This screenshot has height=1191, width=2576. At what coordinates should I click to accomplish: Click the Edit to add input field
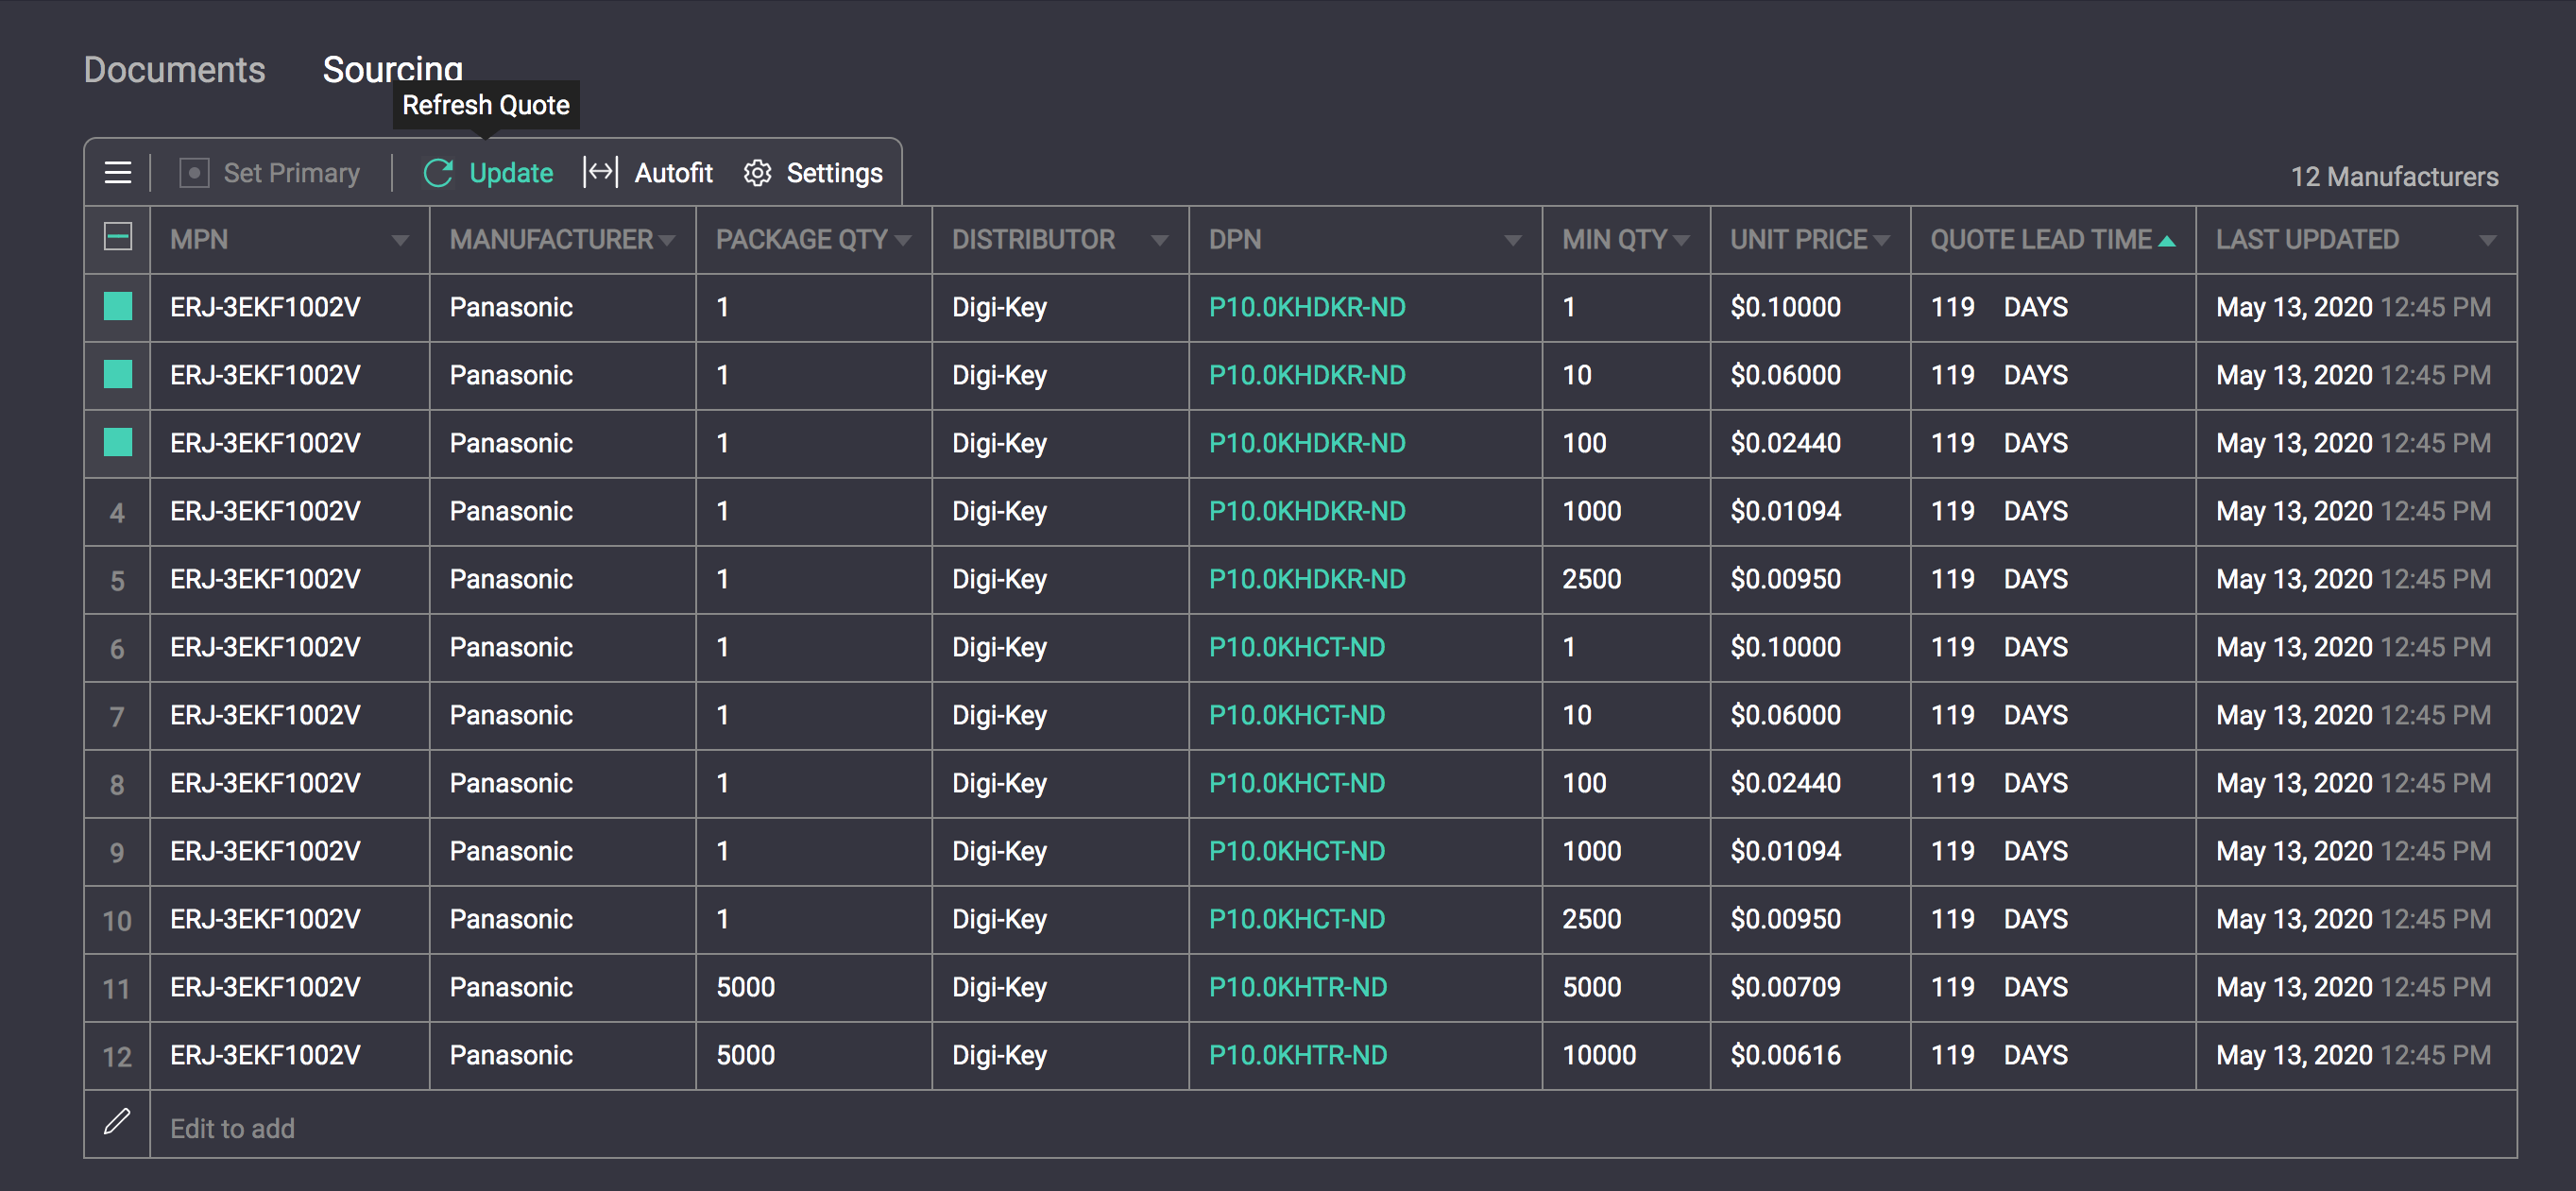1333,1127
